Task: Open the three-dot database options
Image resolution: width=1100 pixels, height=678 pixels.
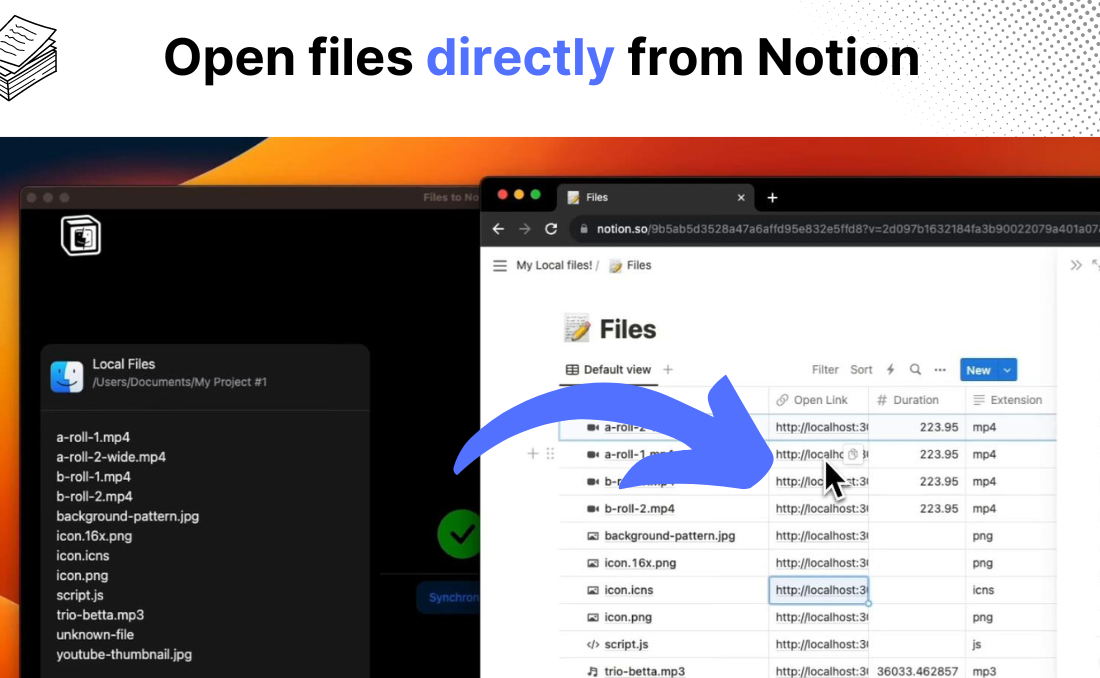Action: (x=940, y=370)
